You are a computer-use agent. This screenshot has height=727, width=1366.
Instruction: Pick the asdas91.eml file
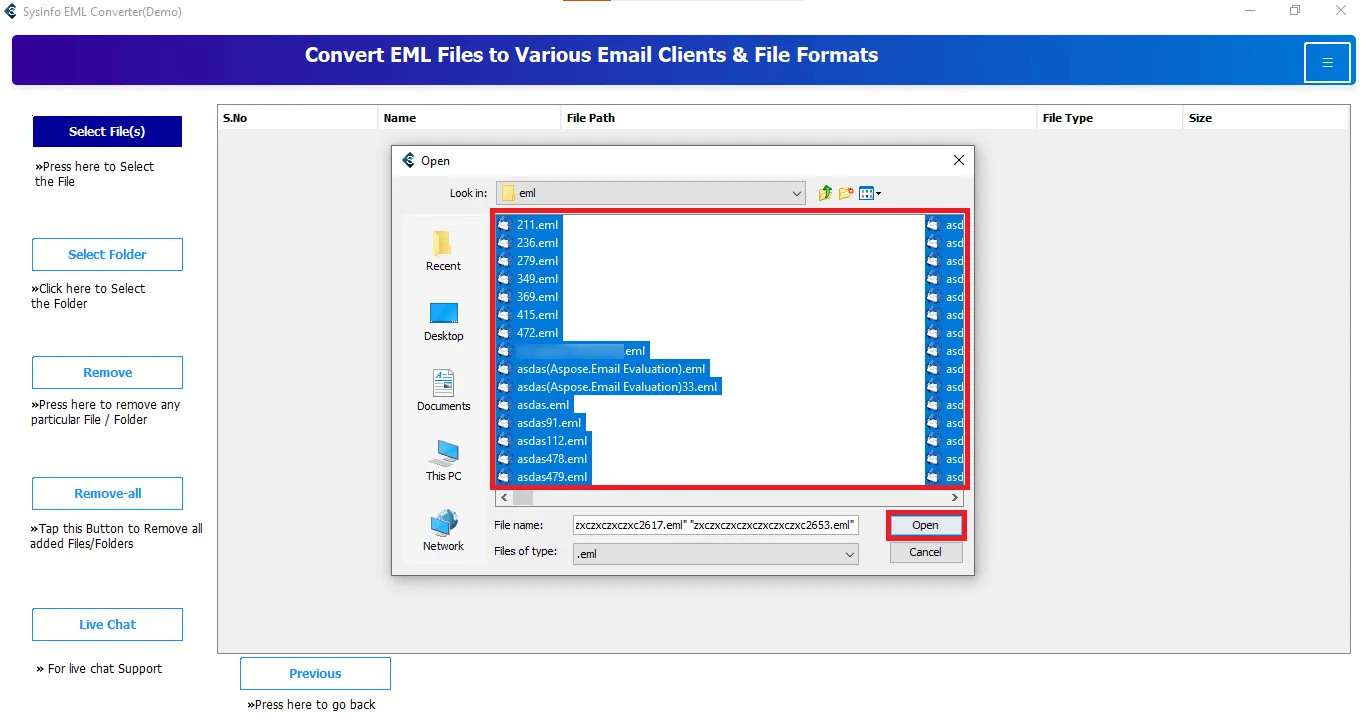(540, 423)
